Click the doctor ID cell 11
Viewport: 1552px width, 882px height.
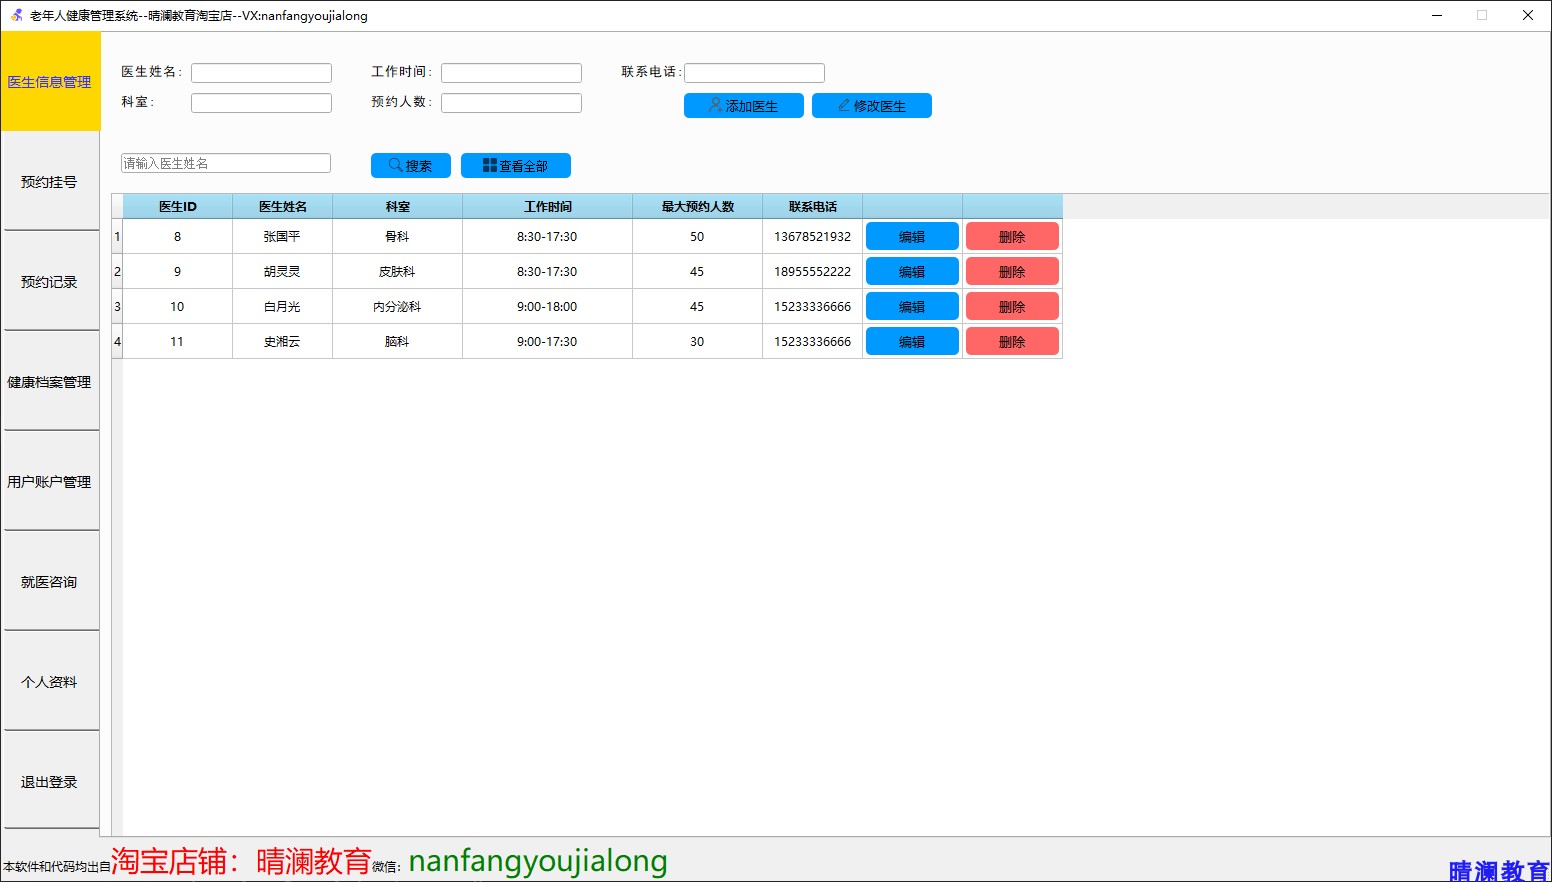coord(178,342)
